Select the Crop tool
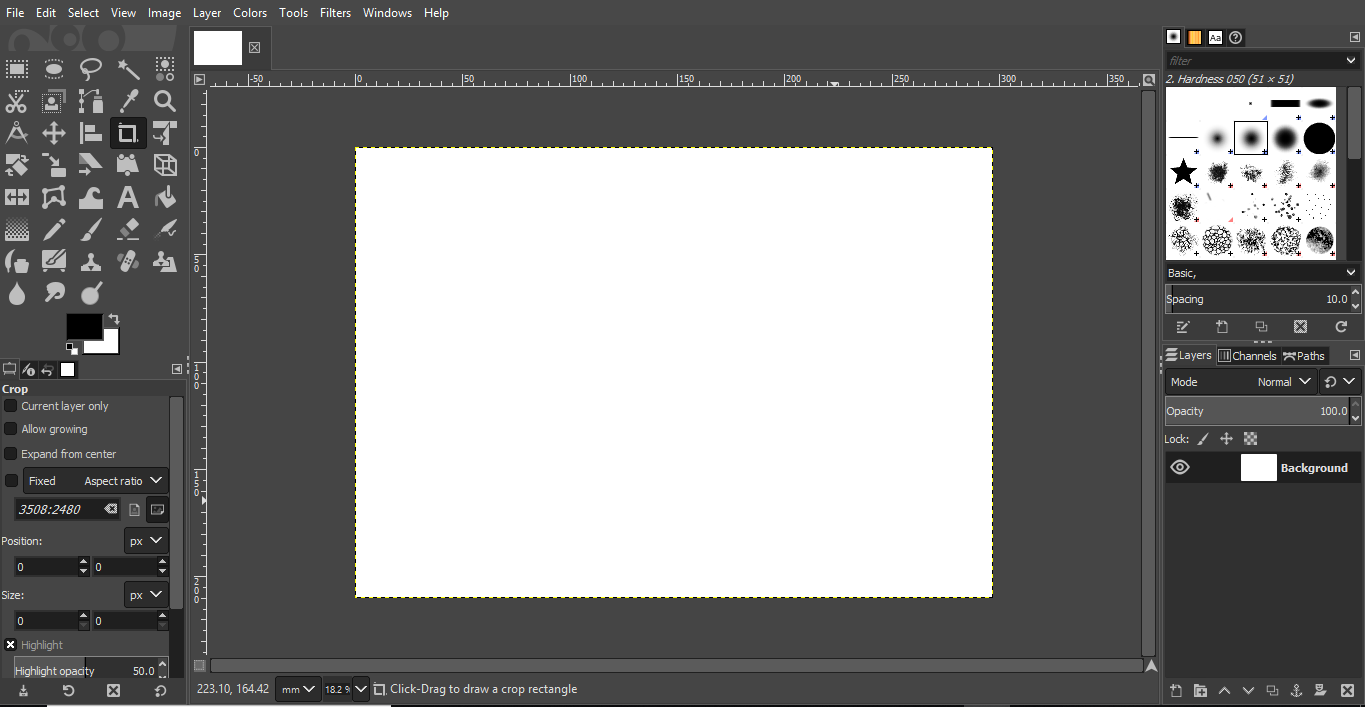This screenshot has height=707, width=1365. click(128, 133)
